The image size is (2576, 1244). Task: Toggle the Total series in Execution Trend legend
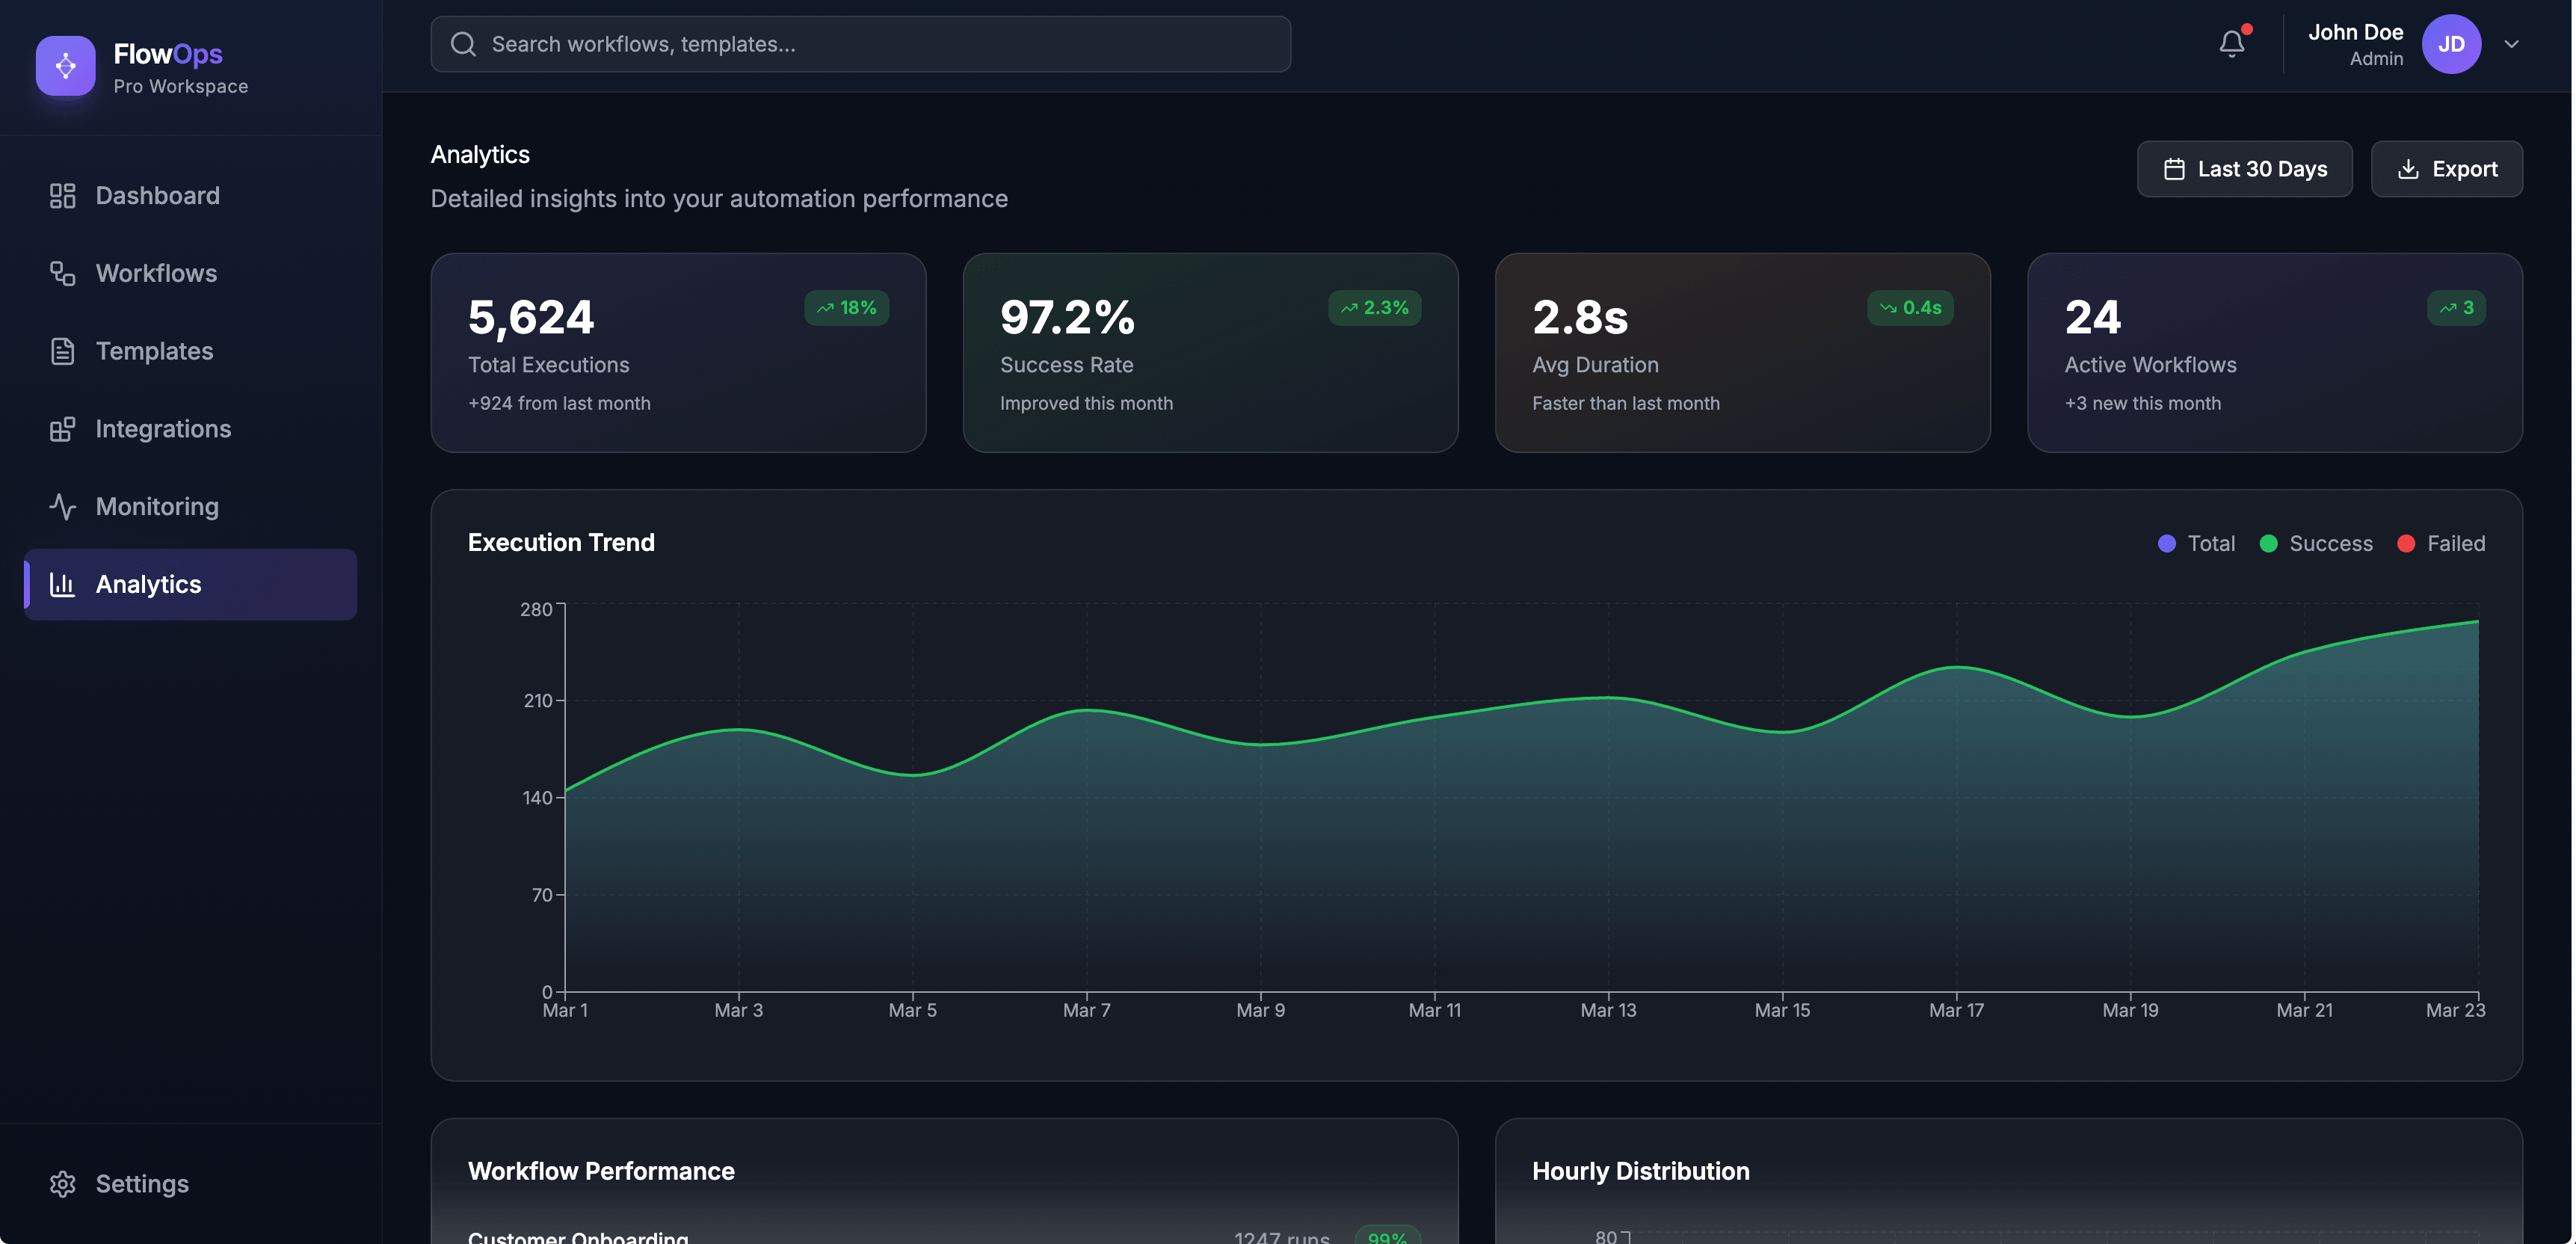tap(2196, 543)
